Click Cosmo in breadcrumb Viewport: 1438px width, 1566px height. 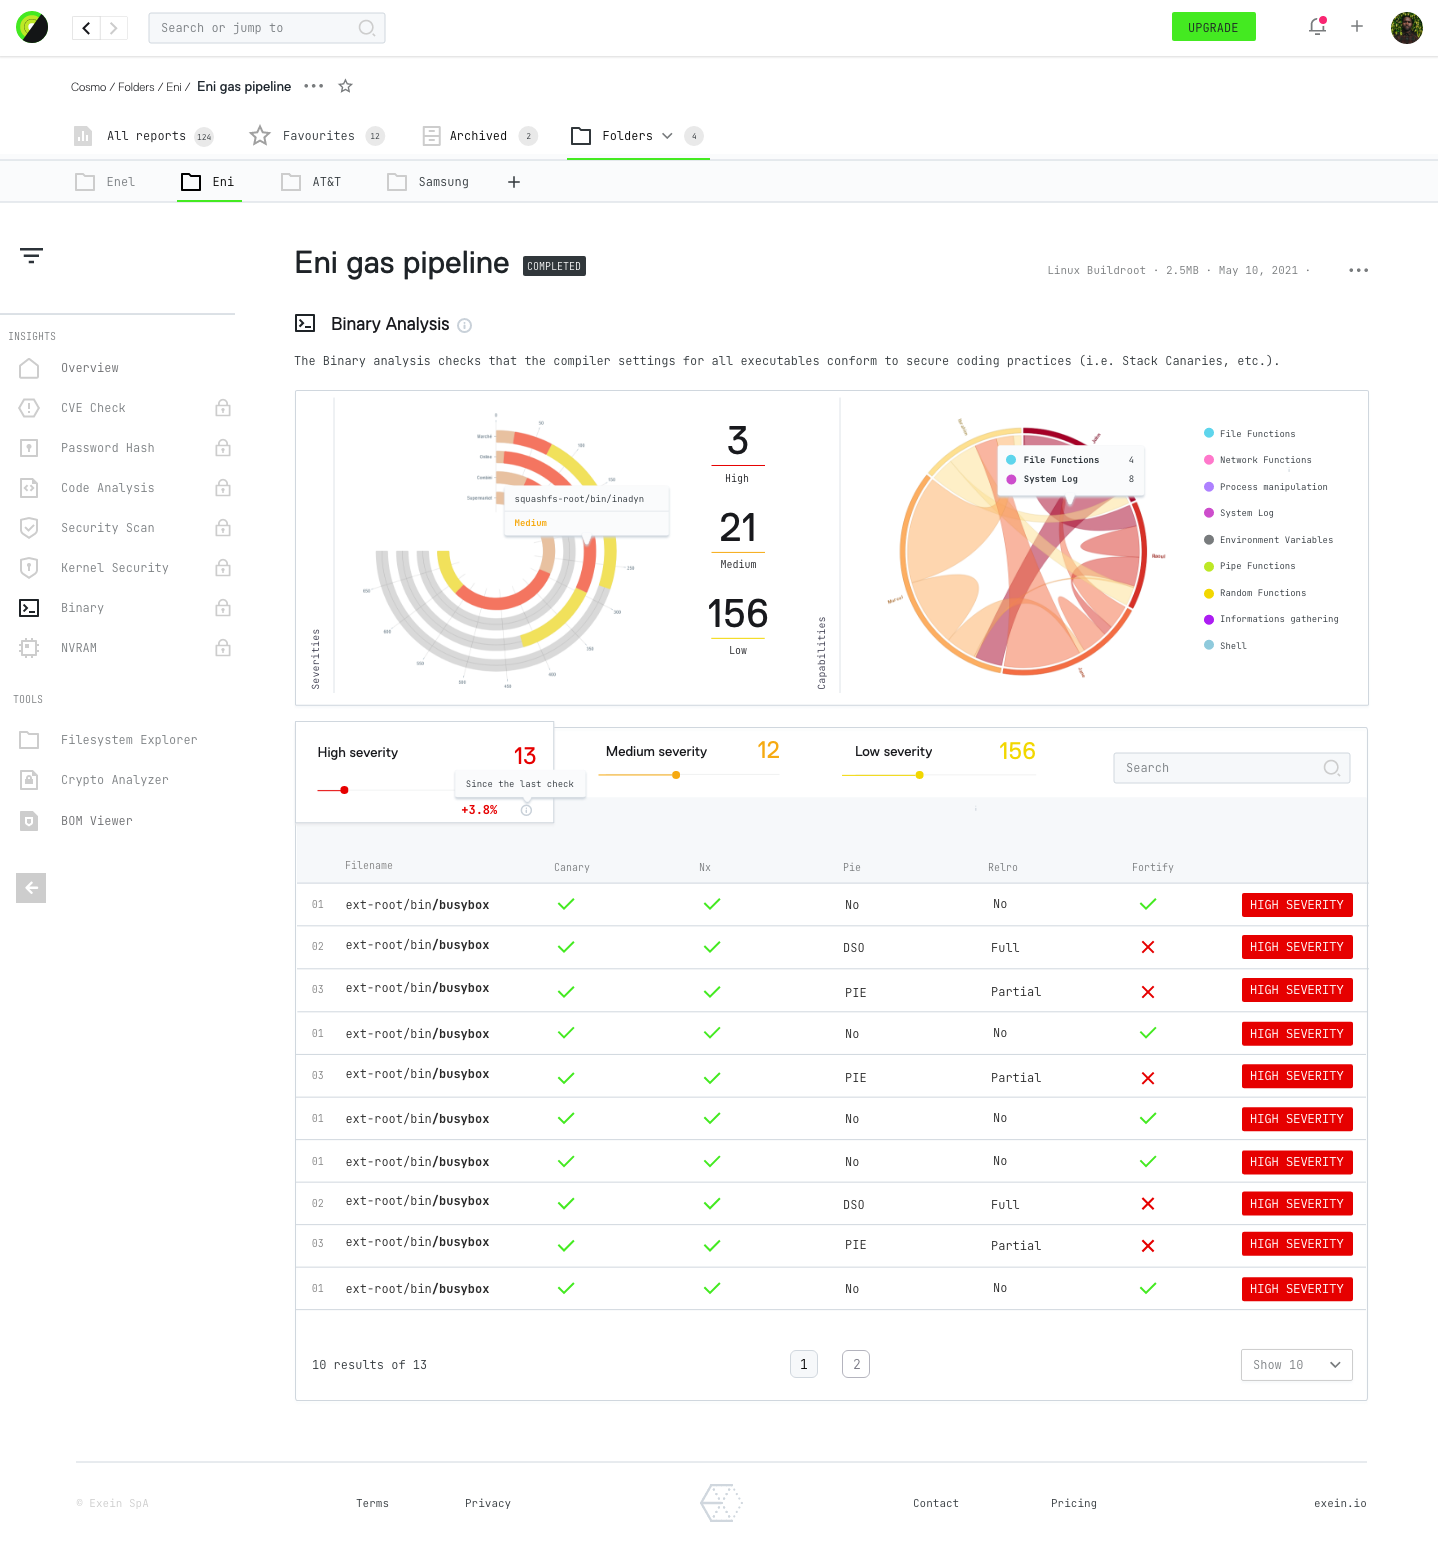click(88, 87)
